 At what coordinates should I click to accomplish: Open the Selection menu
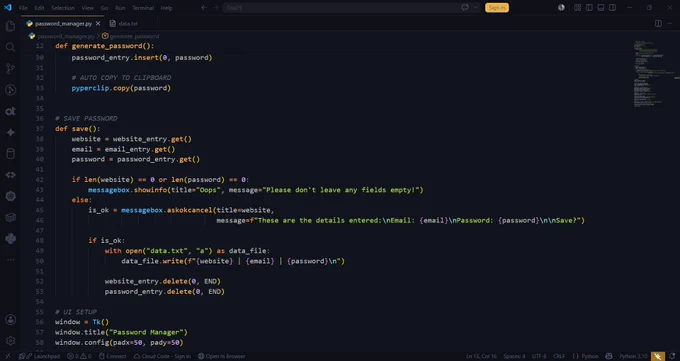pos(63,8)
